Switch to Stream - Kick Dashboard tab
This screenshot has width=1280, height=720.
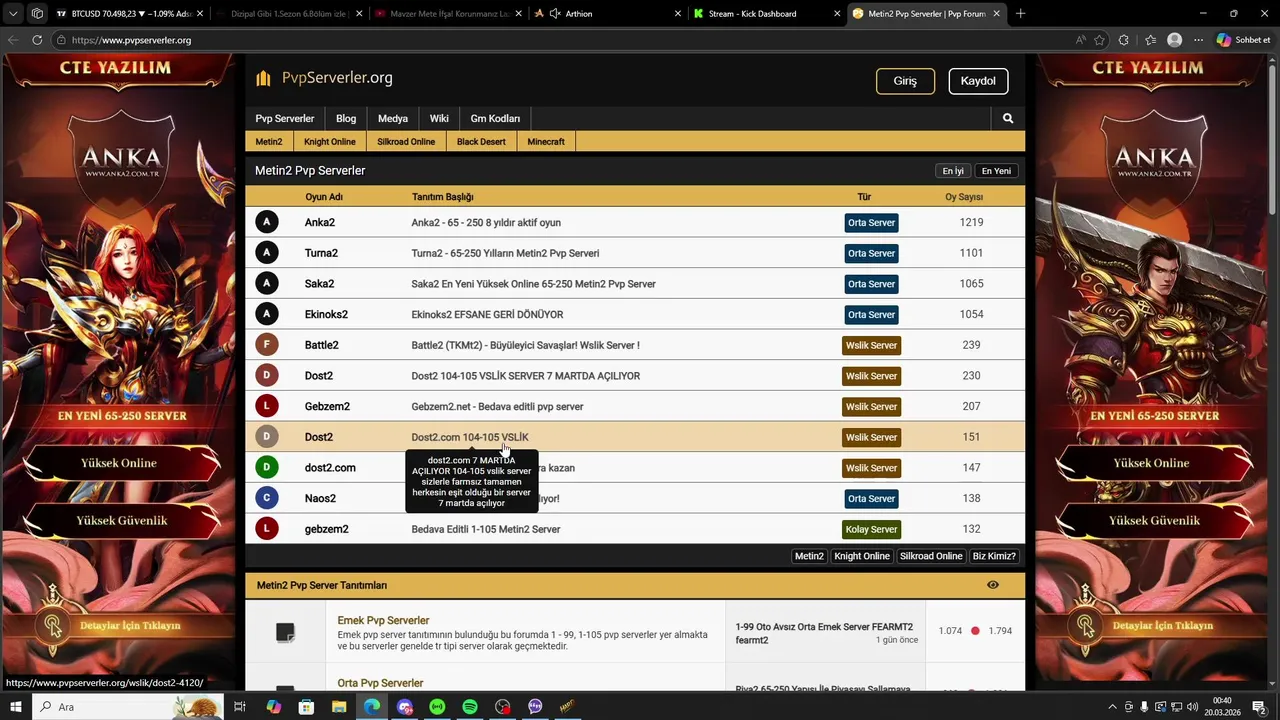click(767, 14)
